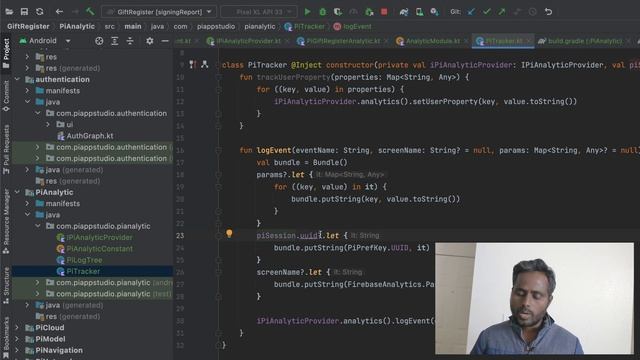Viewport: 640px width, 360px height.
Task: Click main in breadcrumb bar
Action: point(133,27)
